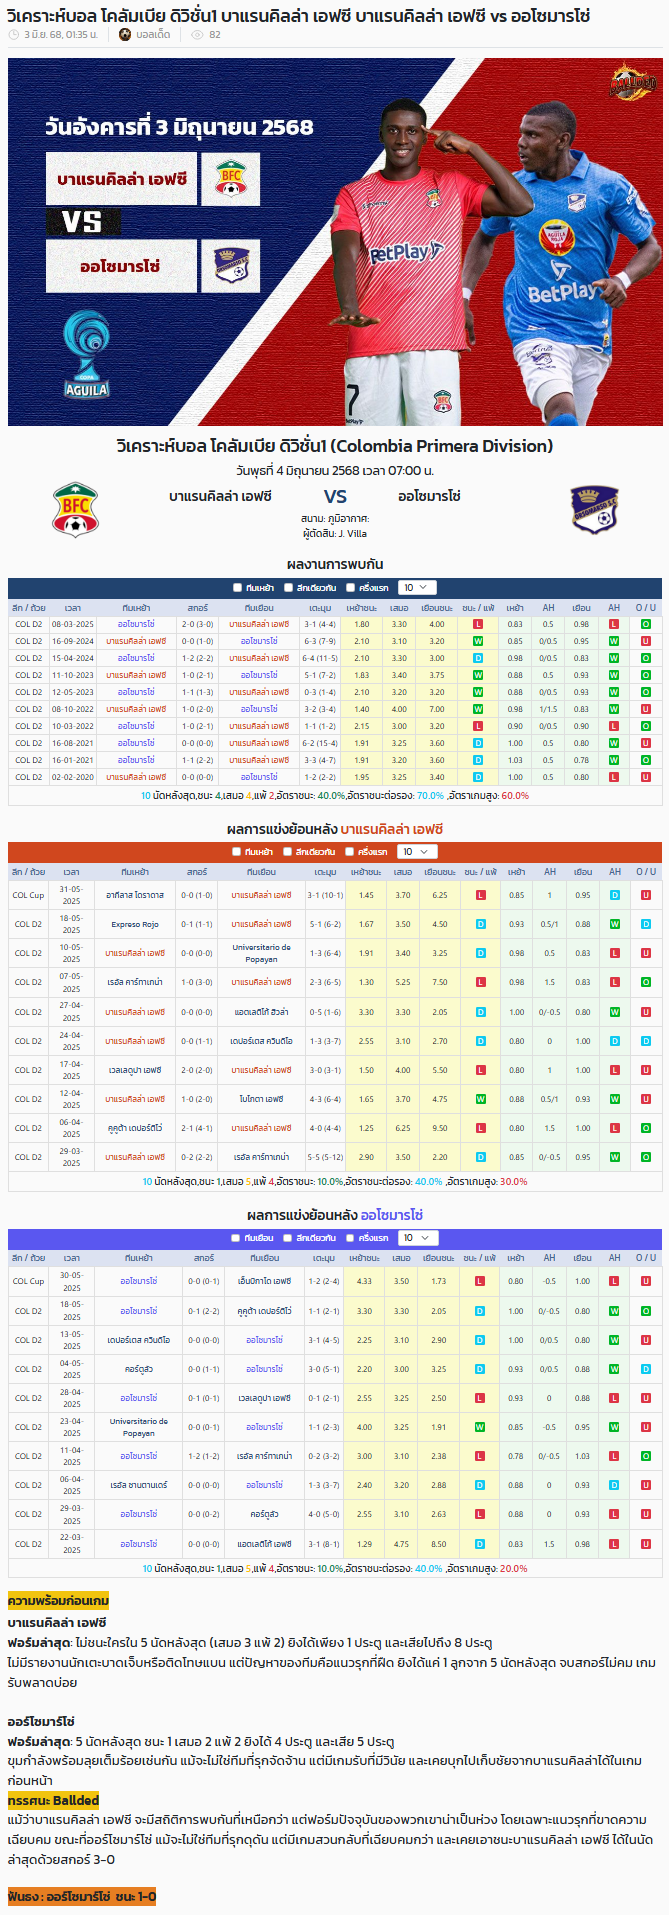Viewport: 669px width, 1915px height.
Task: Click the BFC crest inside the banner
Action: point(231,179)
